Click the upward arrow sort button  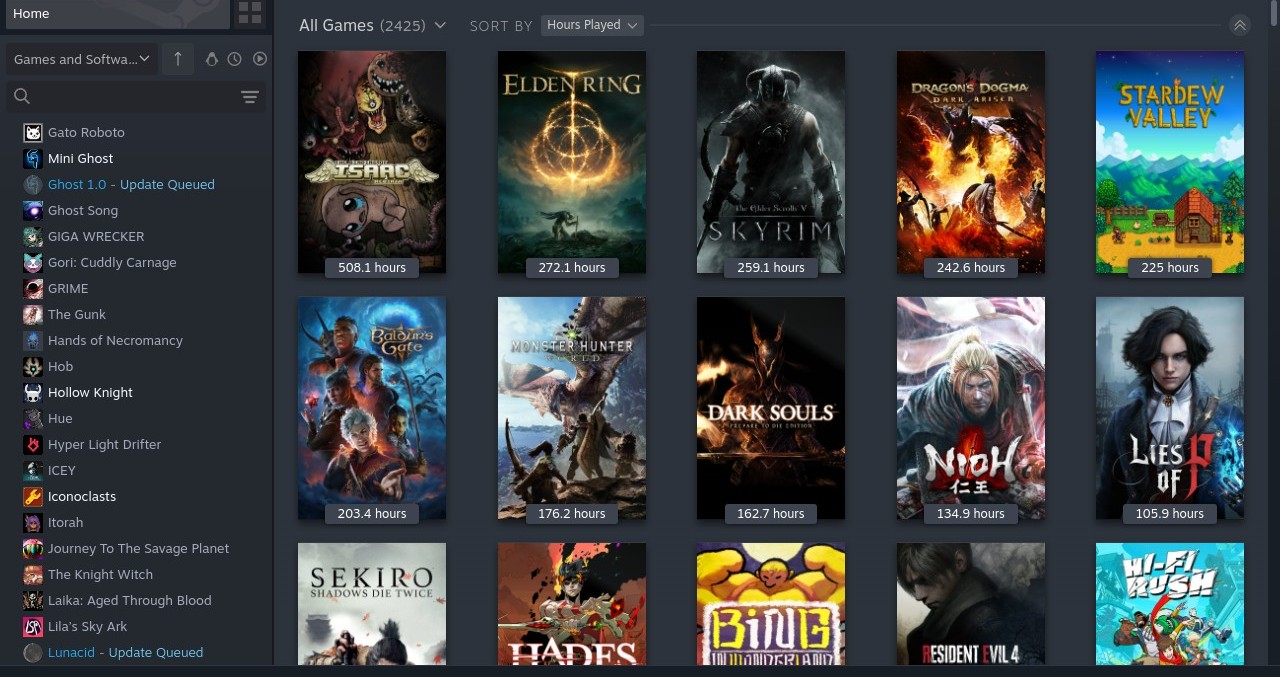(178, 59)
